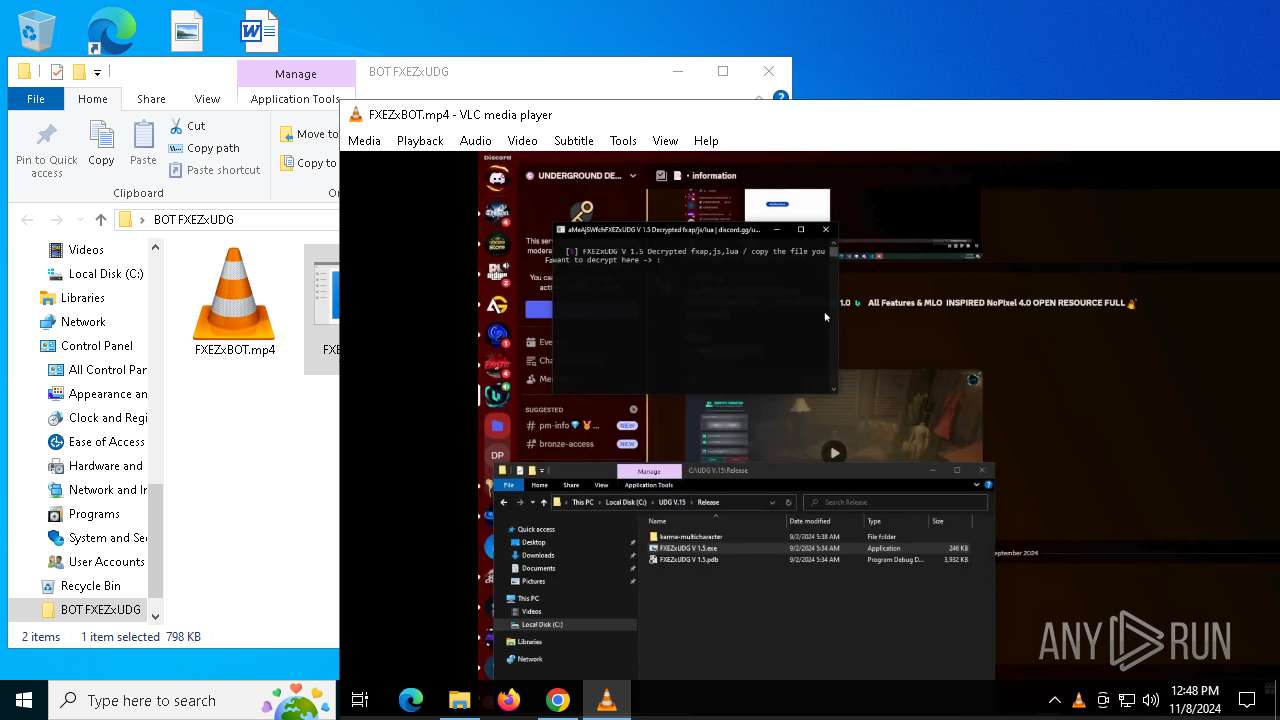
Task: Open VLC Help menu
Action: point(706,141)
